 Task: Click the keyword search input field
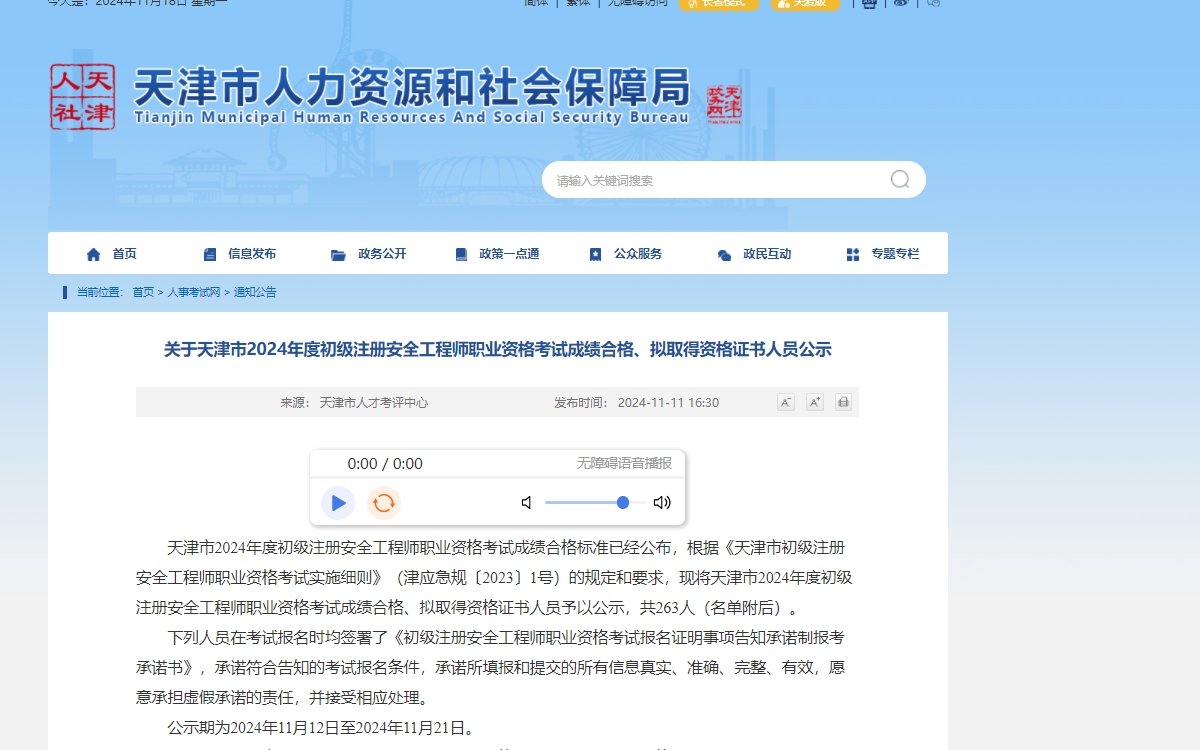click(700, 179)
